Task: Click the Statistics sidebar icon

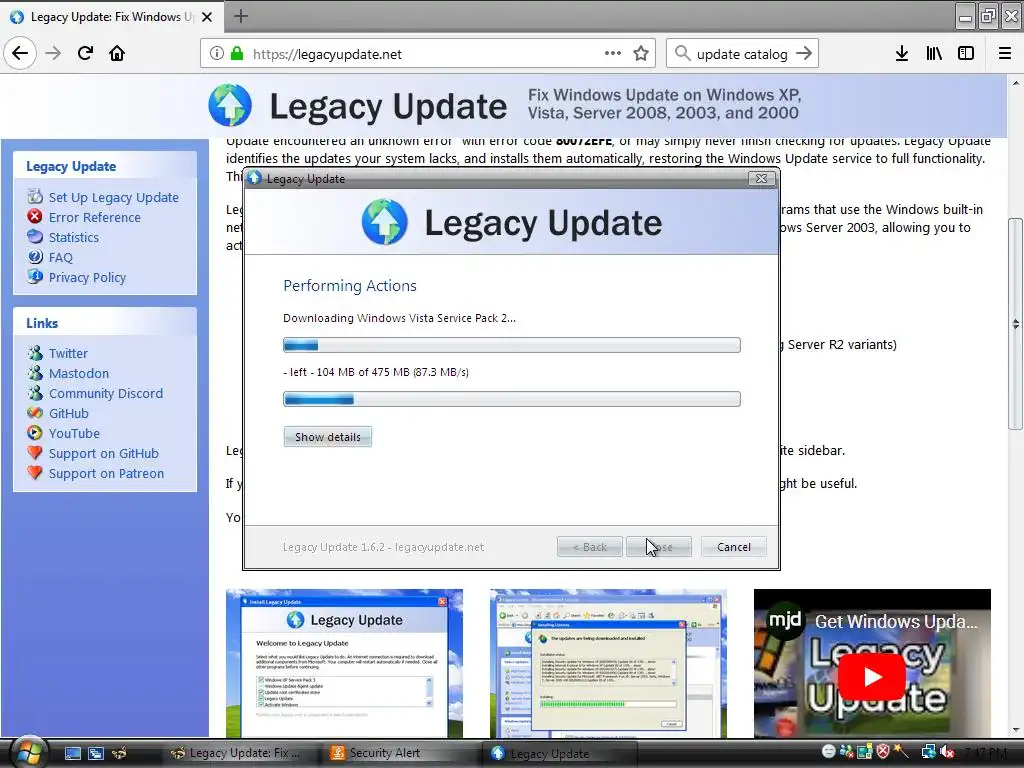Action: pyautogui.click(x=35, y=236)
